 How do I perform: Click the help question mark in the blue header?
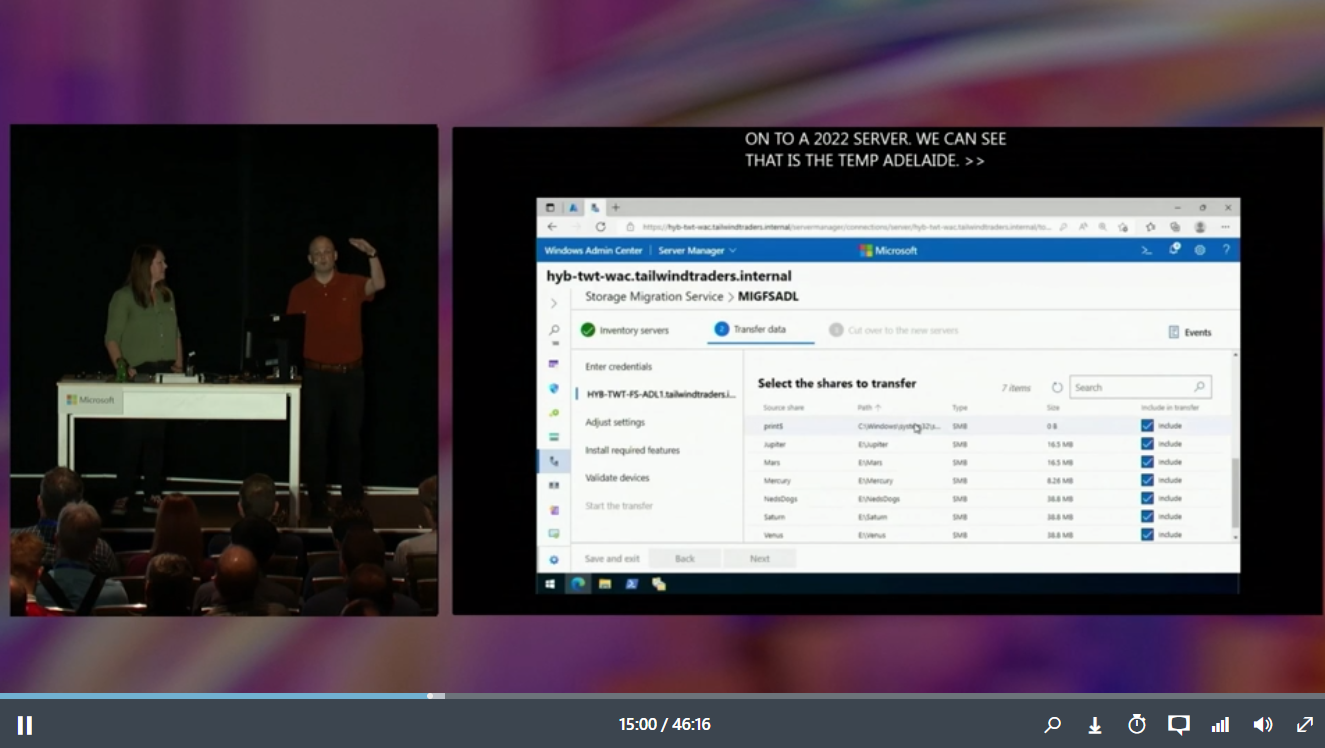pyautogui.click(x=1226, y=249)
